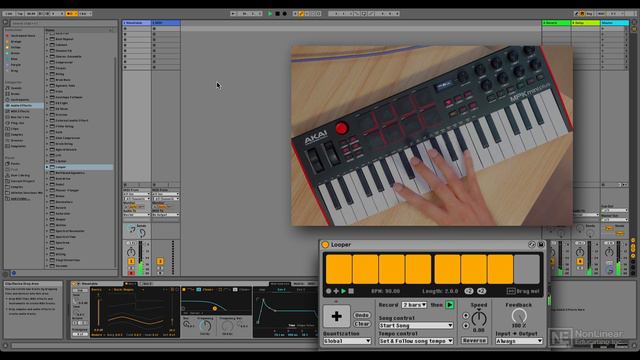Start playback with the main transport play button
Screen dimensions: 640x360
[270, 13]
